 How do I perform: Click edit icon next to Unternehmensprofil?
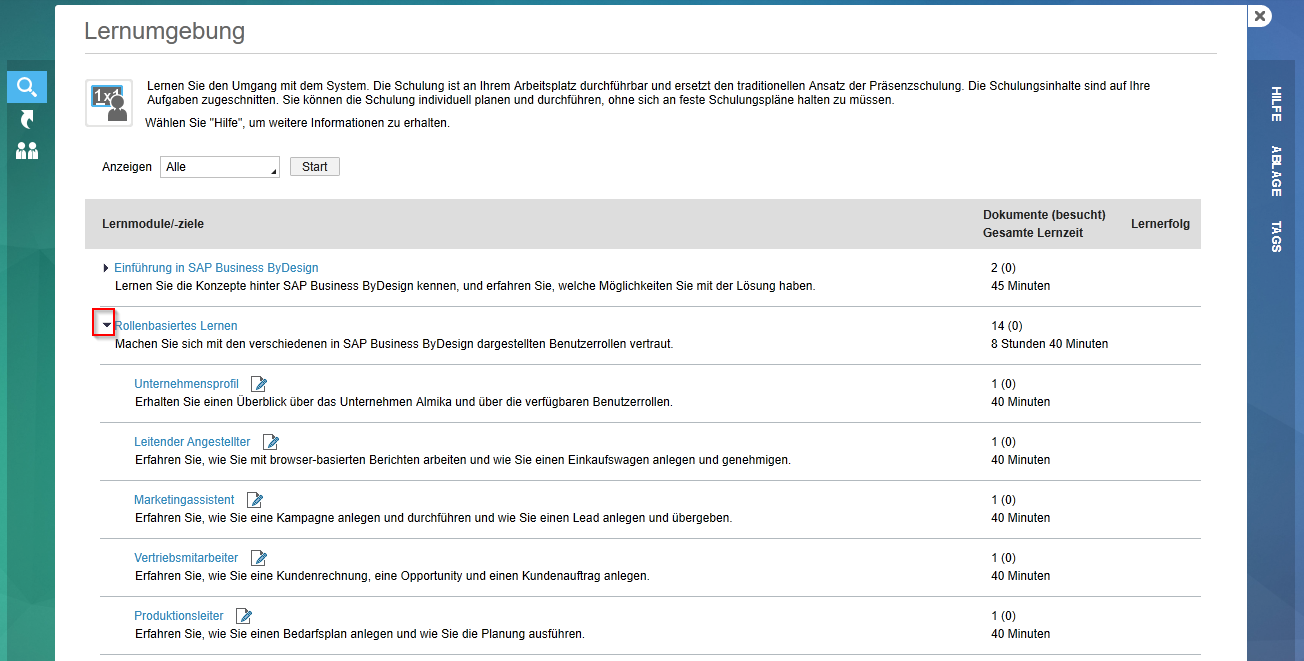click(259, 384)
